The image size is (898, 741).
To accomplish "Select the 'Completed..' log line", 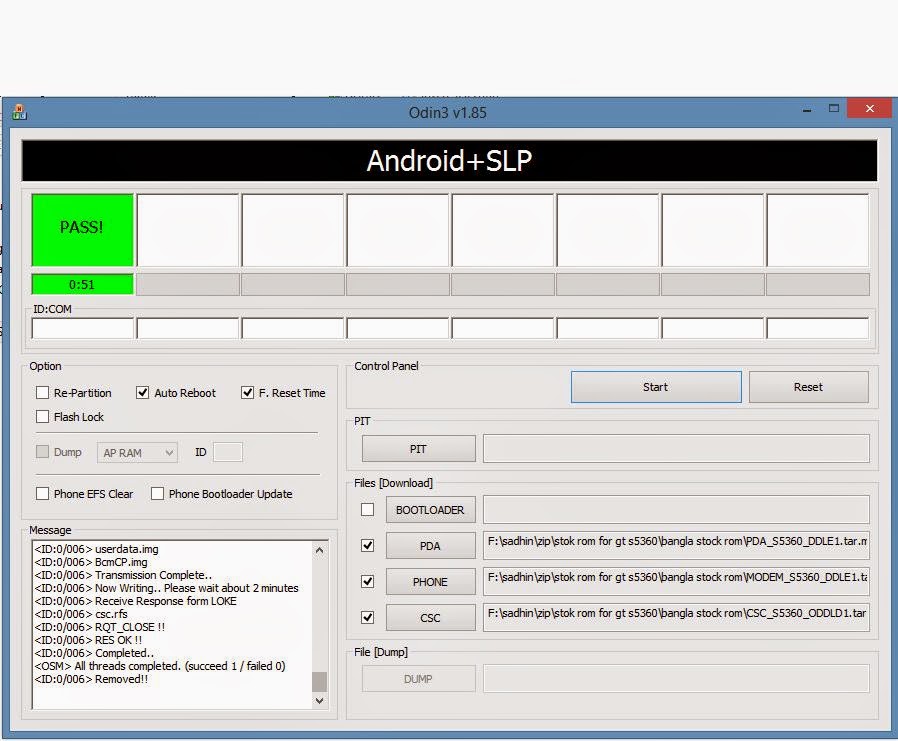I will (x=94, y=653).
